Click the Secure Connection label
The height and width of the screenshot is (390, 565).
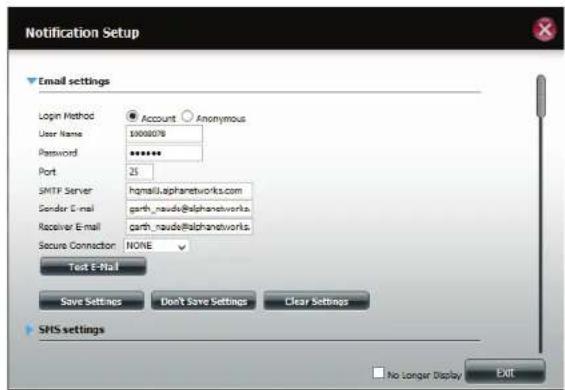click(77, 245)
